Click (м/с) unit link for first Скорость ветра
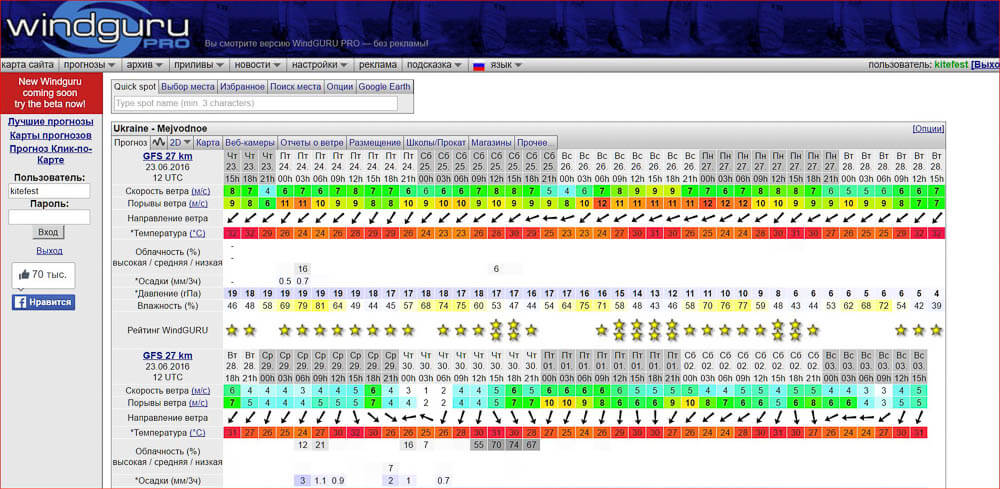The width and height of the screenshot is (1000, 489). coord(200,191)
